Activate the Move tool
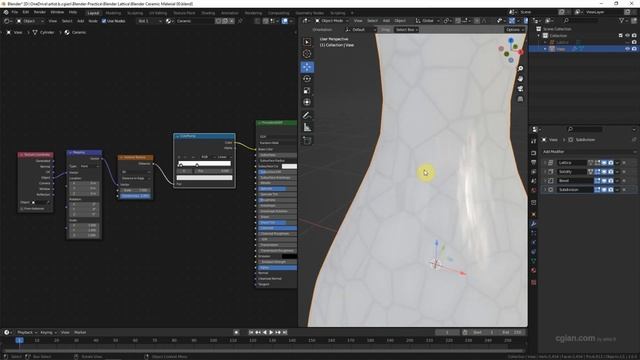640x360 pixels. click(307, 67)
